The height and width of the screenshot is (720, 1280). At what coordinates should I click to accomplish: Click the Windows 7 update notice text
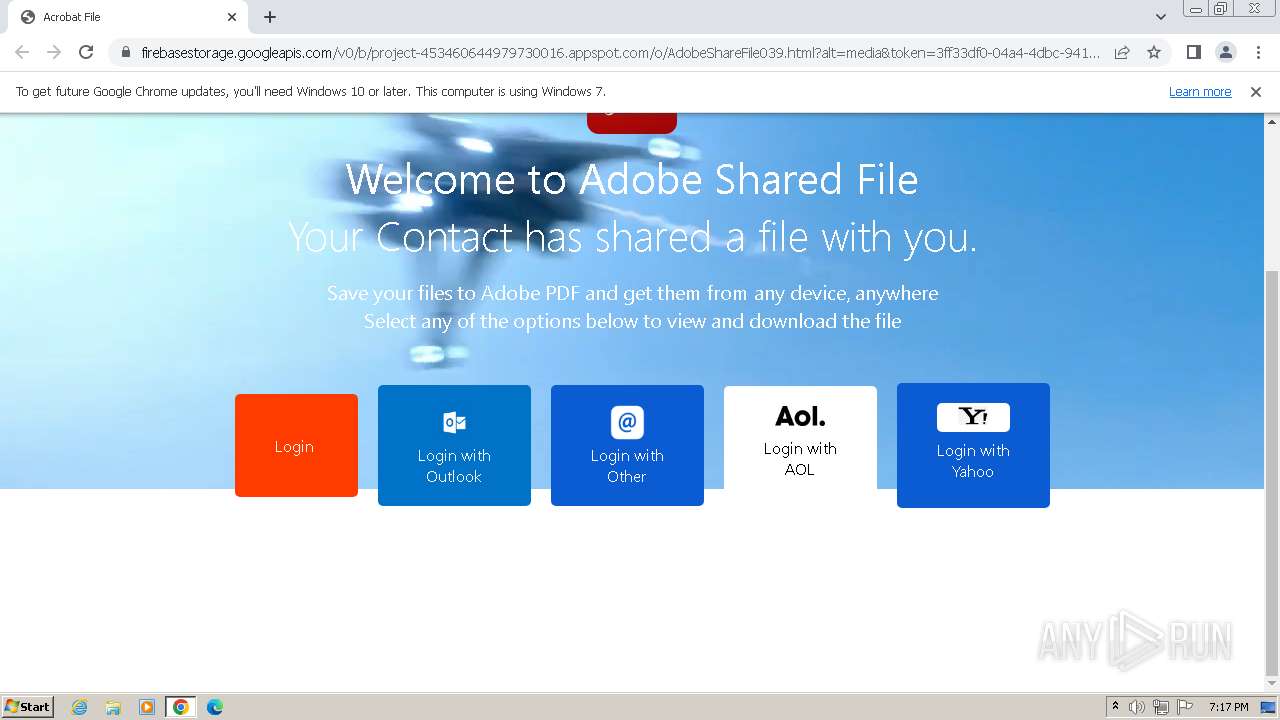click(311, 91)
